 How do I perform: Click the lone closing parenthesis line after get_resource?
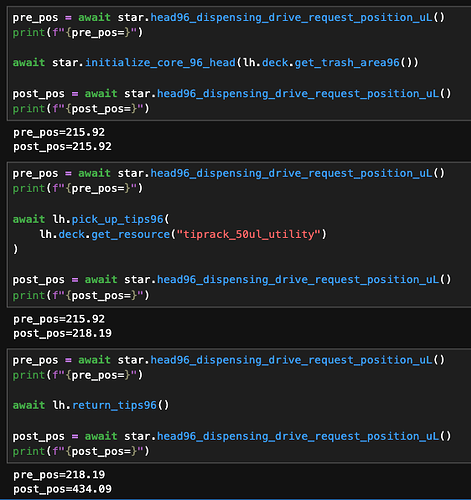[x=15, y=249]
